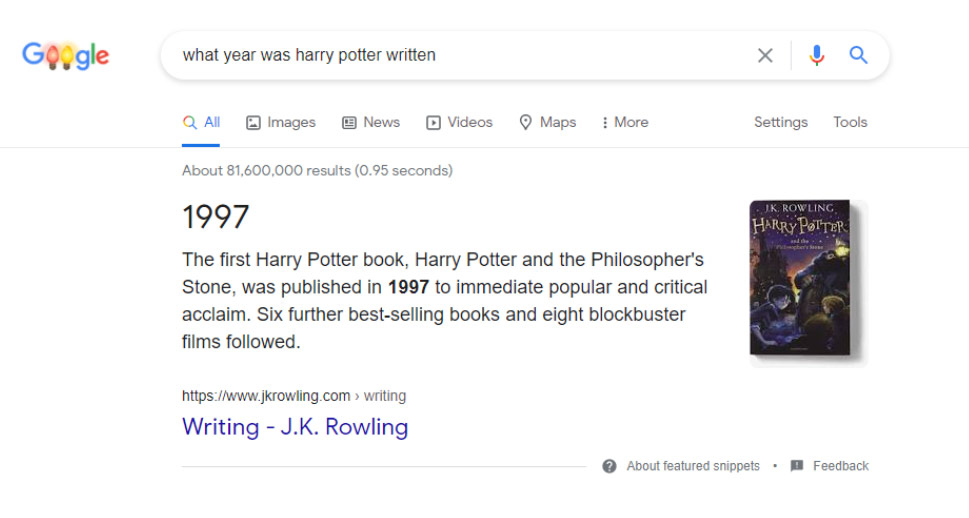
Task: Start voice search with microphone icon
Action: click(816, 56)
